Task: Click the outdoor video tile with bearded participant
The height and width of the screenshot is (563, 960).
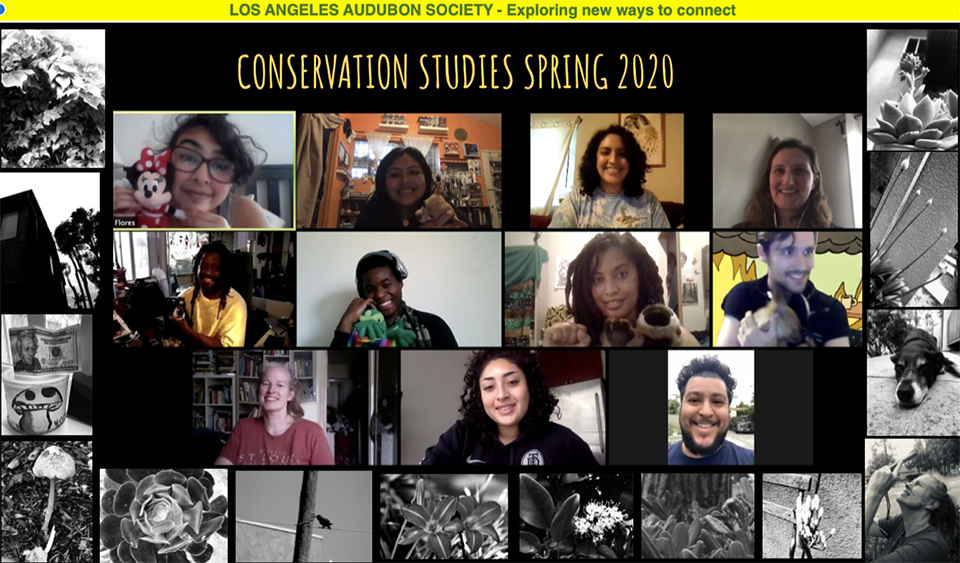Action: click(x=711, y=408)
